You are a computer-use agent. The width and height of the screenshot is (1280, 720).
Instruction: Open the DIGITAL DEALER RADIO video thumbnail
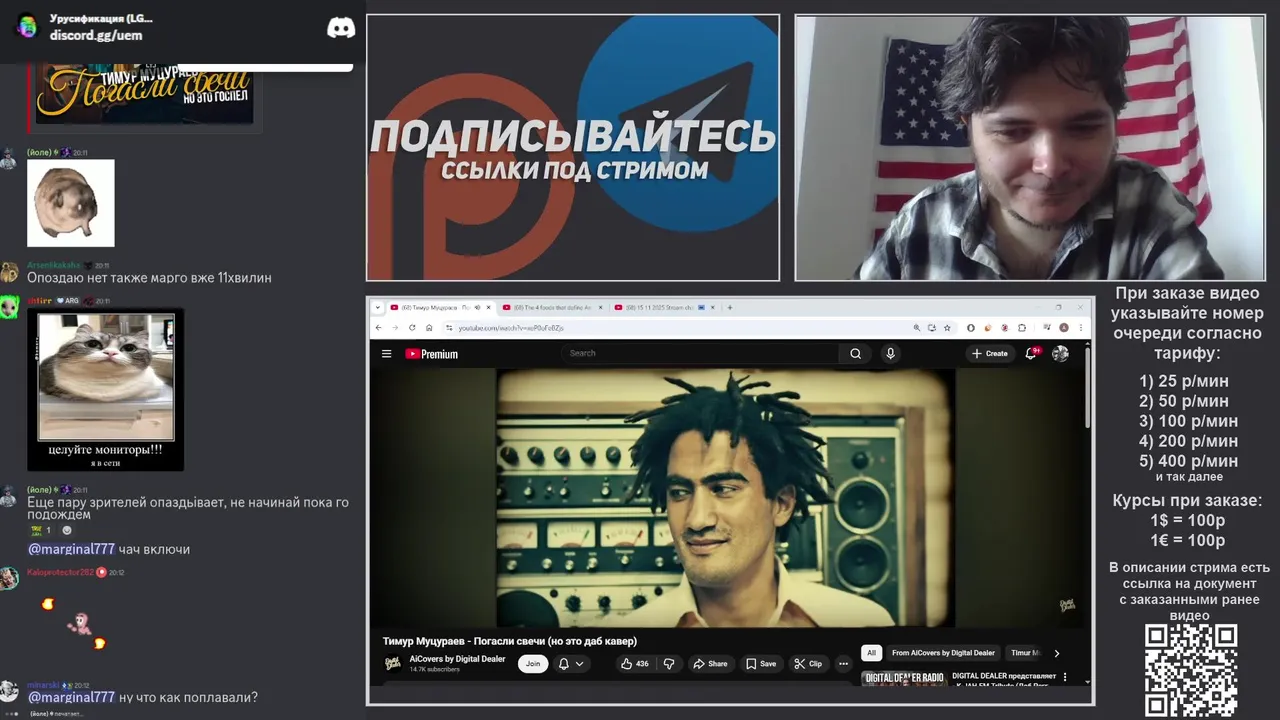[x=904, y=678]
